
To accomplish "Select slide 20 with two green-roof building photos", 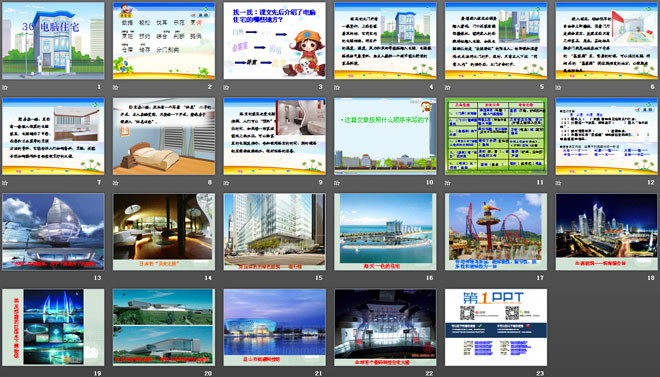I will pos(164,327).
